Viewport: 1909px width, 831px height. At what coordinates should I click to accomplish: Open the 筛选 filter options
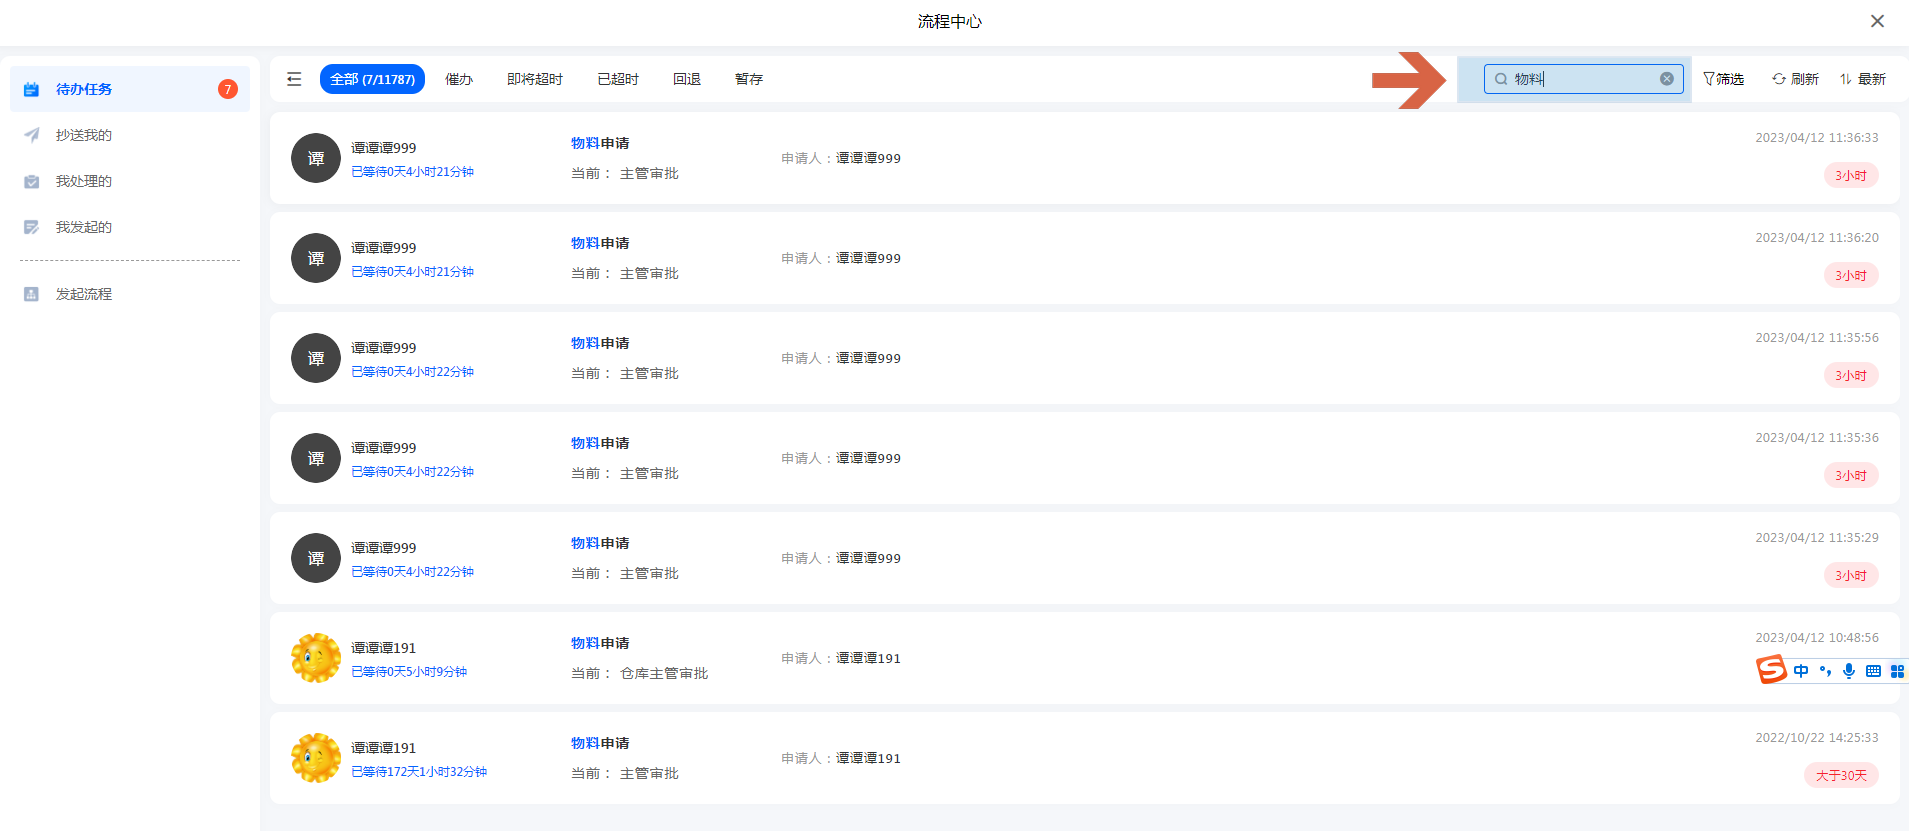1723,79
